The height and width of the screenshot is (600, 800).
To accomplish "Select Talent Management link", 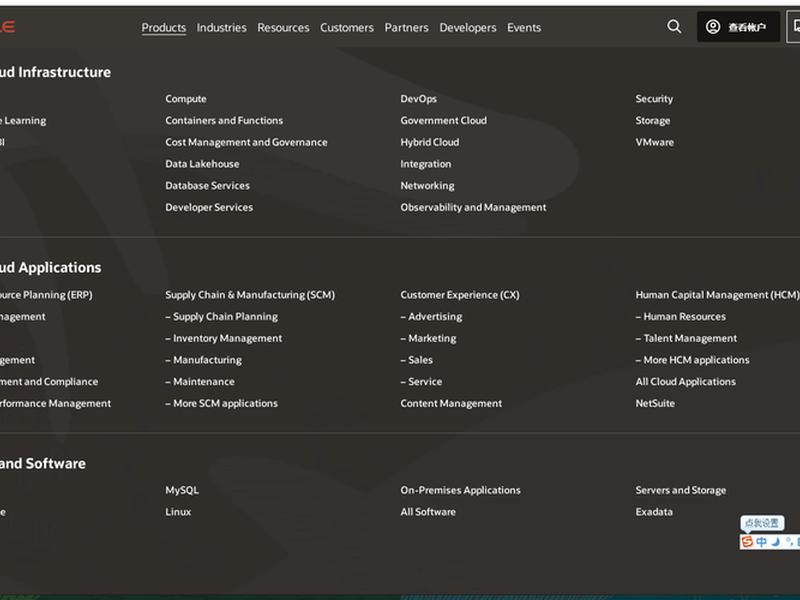I will [x=686, y=338].
